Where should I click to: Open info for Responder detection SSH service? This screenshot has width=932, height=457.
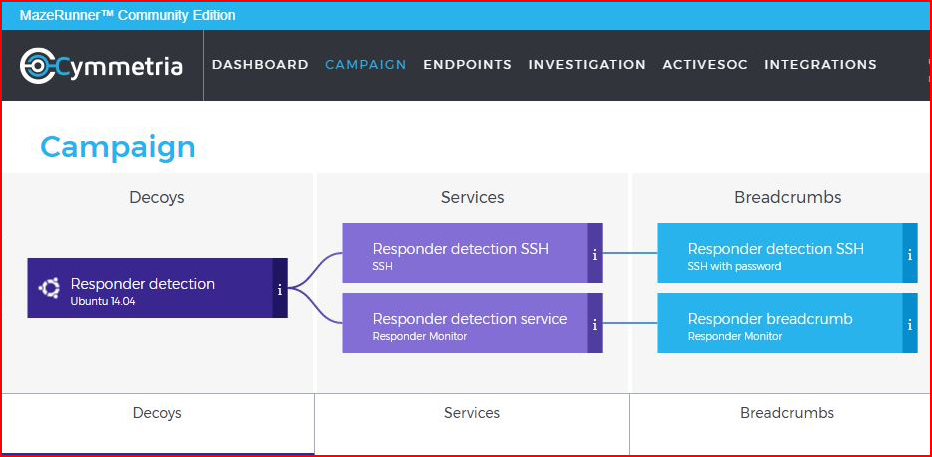click(595, 253)
